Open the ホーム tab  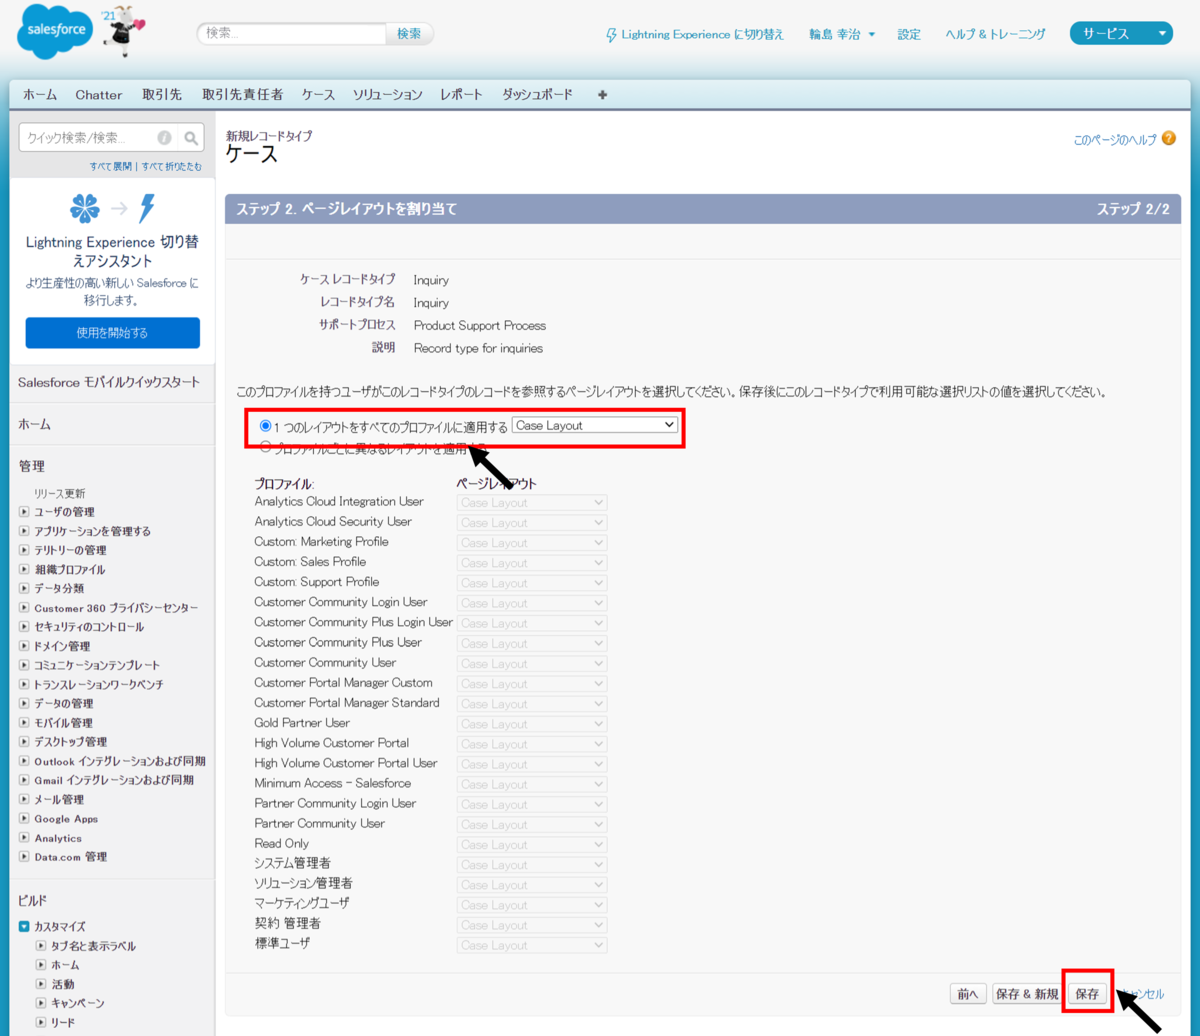[40, 95]
